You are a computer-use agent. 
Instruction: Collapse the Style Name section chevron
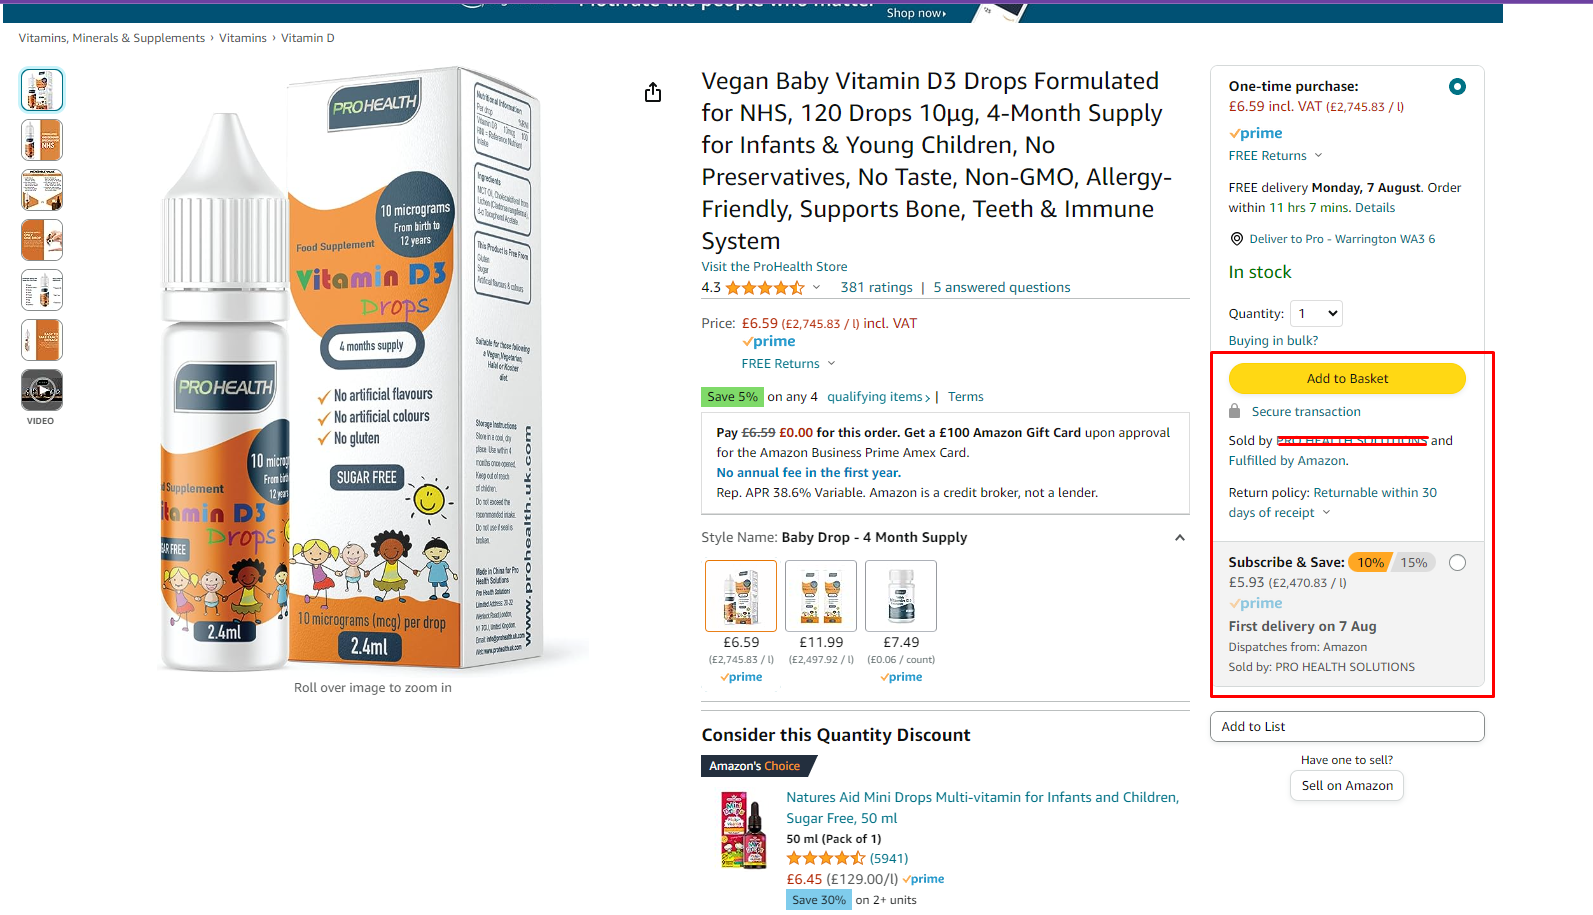pyautogui.click(x=1180, y=538)
